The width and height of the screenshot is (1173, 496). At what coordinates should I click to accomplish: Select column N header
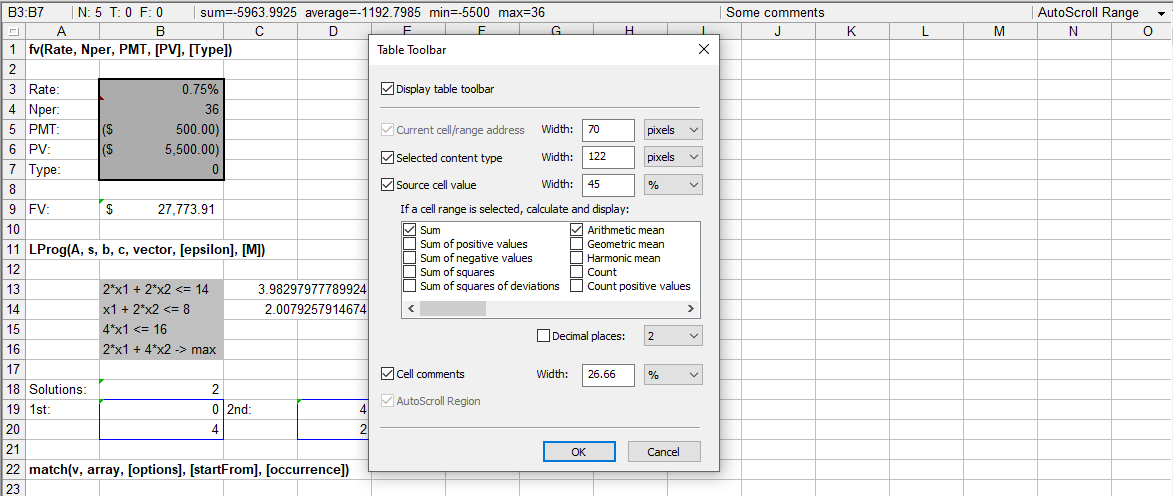click(1073, 32)
